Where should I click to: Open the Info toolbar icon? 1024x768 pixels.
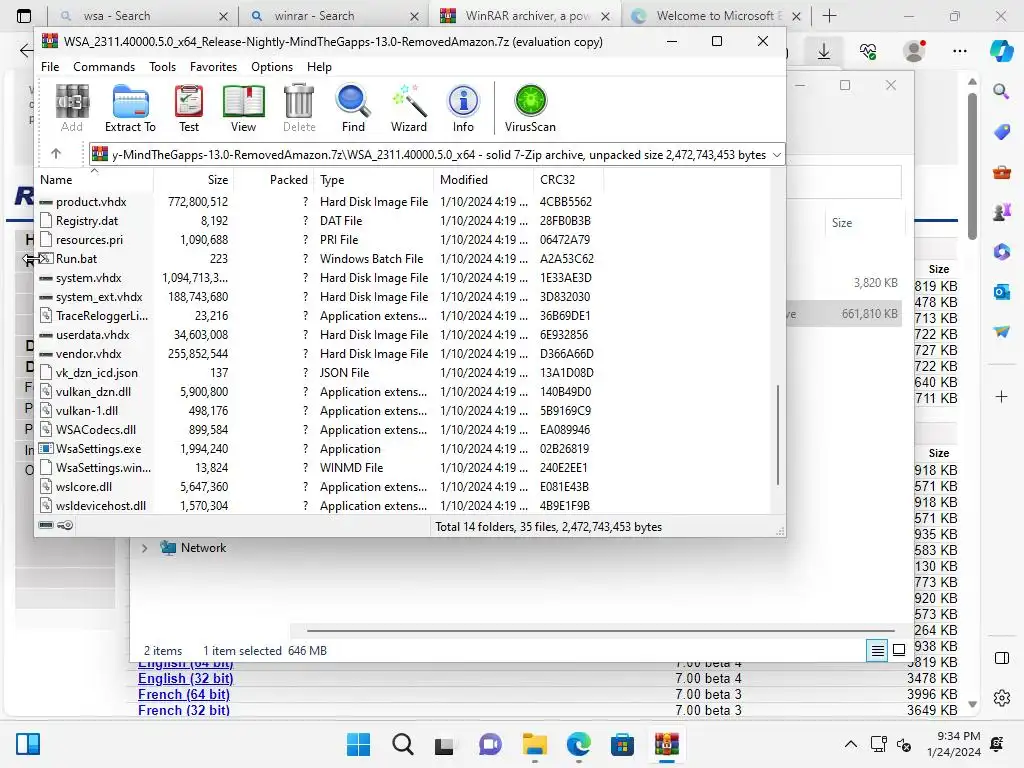[x=463, y=108]
